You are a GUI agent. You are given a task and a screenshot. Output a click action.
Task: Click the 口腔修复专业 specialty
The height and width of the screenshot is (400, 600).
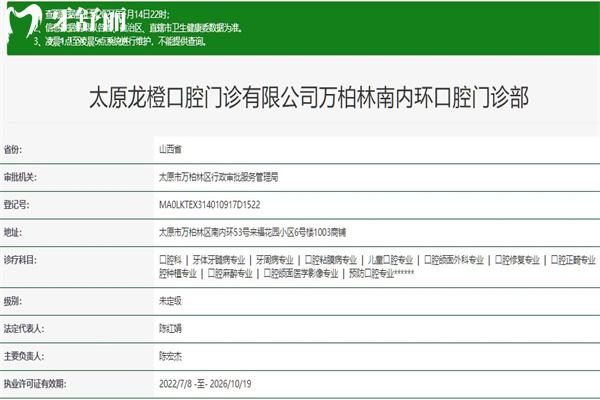[x=517, y=260]
